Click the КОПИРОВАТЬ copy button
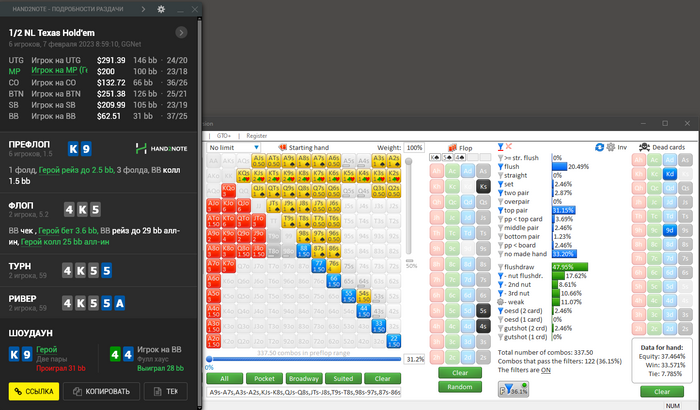The height and width of the screenshot is (410, 700). [x=101, y=391]
